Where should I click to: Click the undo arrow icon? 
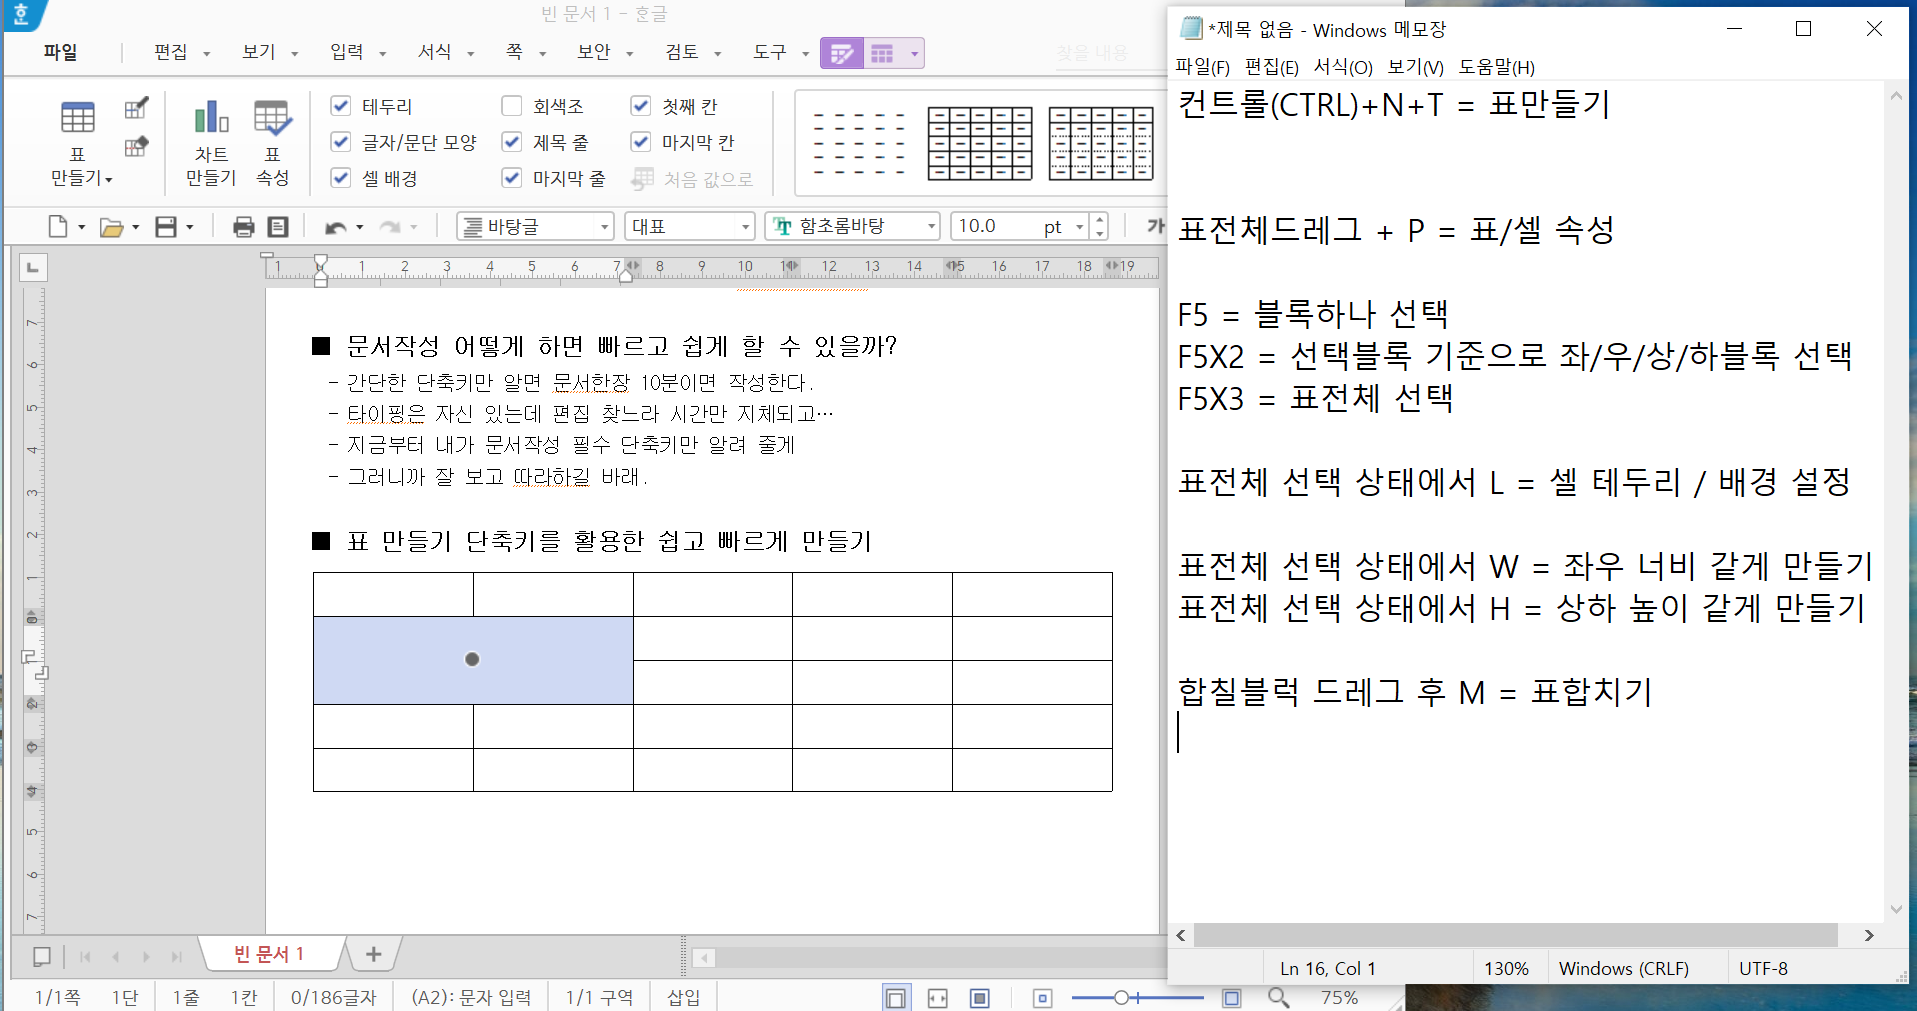[x=335, y=227]
